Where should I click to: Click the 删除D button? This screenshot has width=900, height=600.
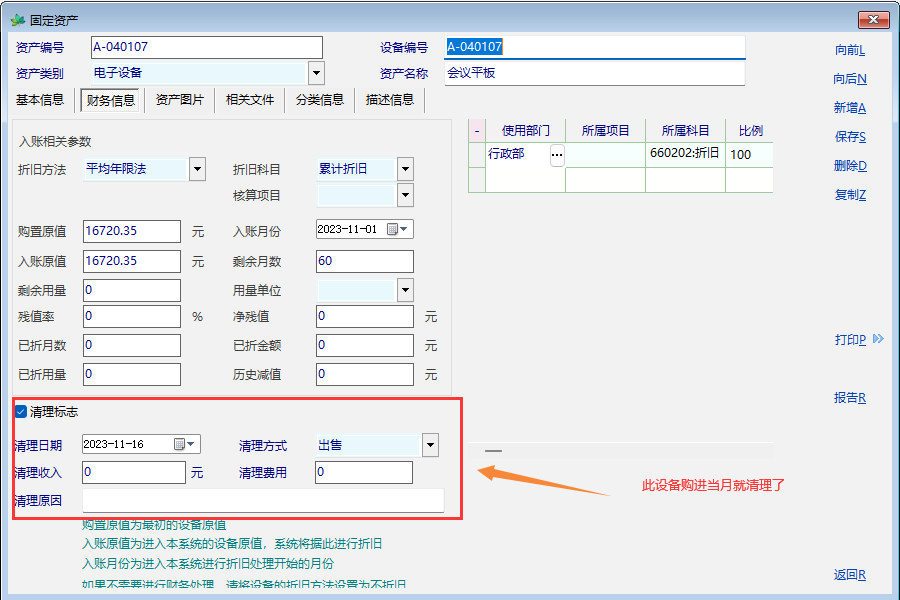(x=849, y=166)
